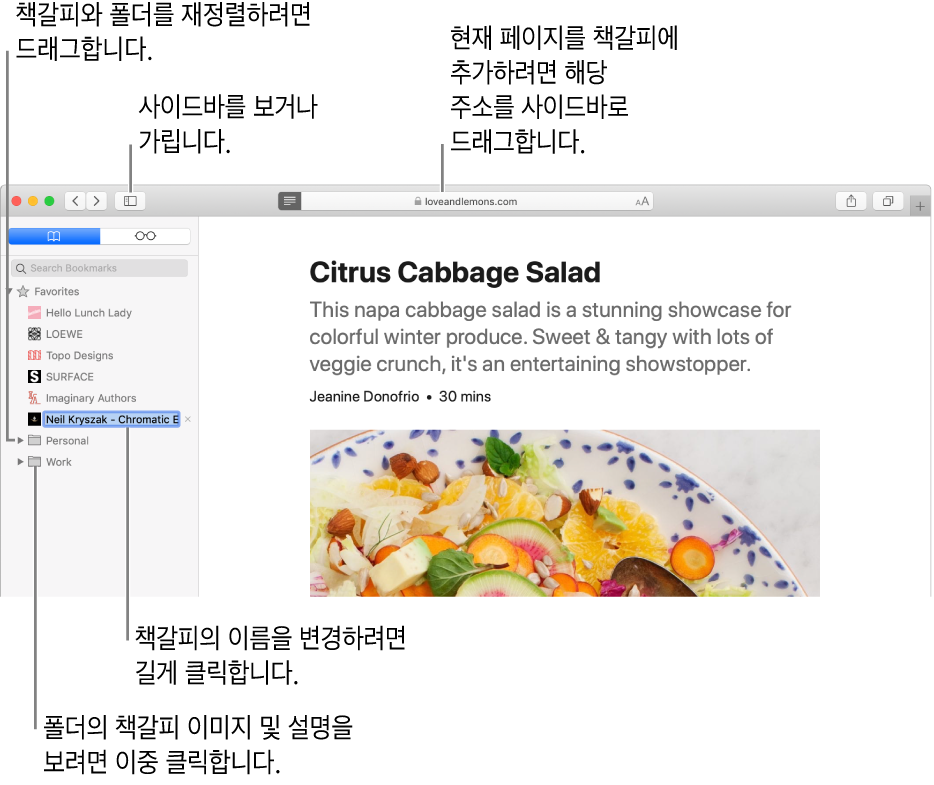The height and width of the screenshot is (785, 934).
Task: Click the article summary paragraph
Action: point(550,337)
